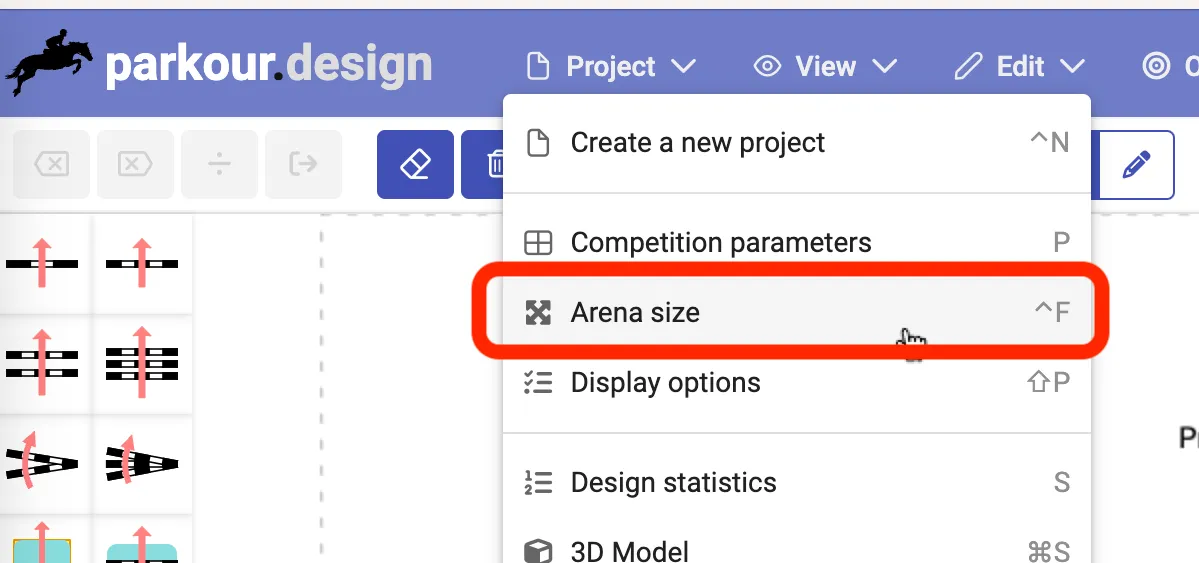Open Display options menu item
The width and height of the screenshot is (1199, 563).
(x=665, y=383)
